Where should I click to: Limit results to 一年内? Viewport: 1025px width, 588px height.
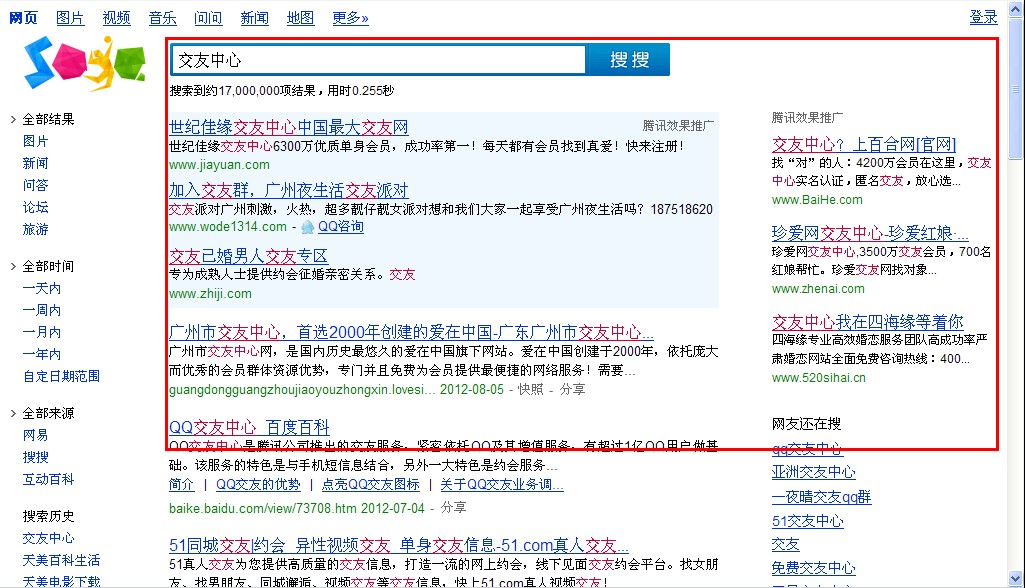point(42,355)
